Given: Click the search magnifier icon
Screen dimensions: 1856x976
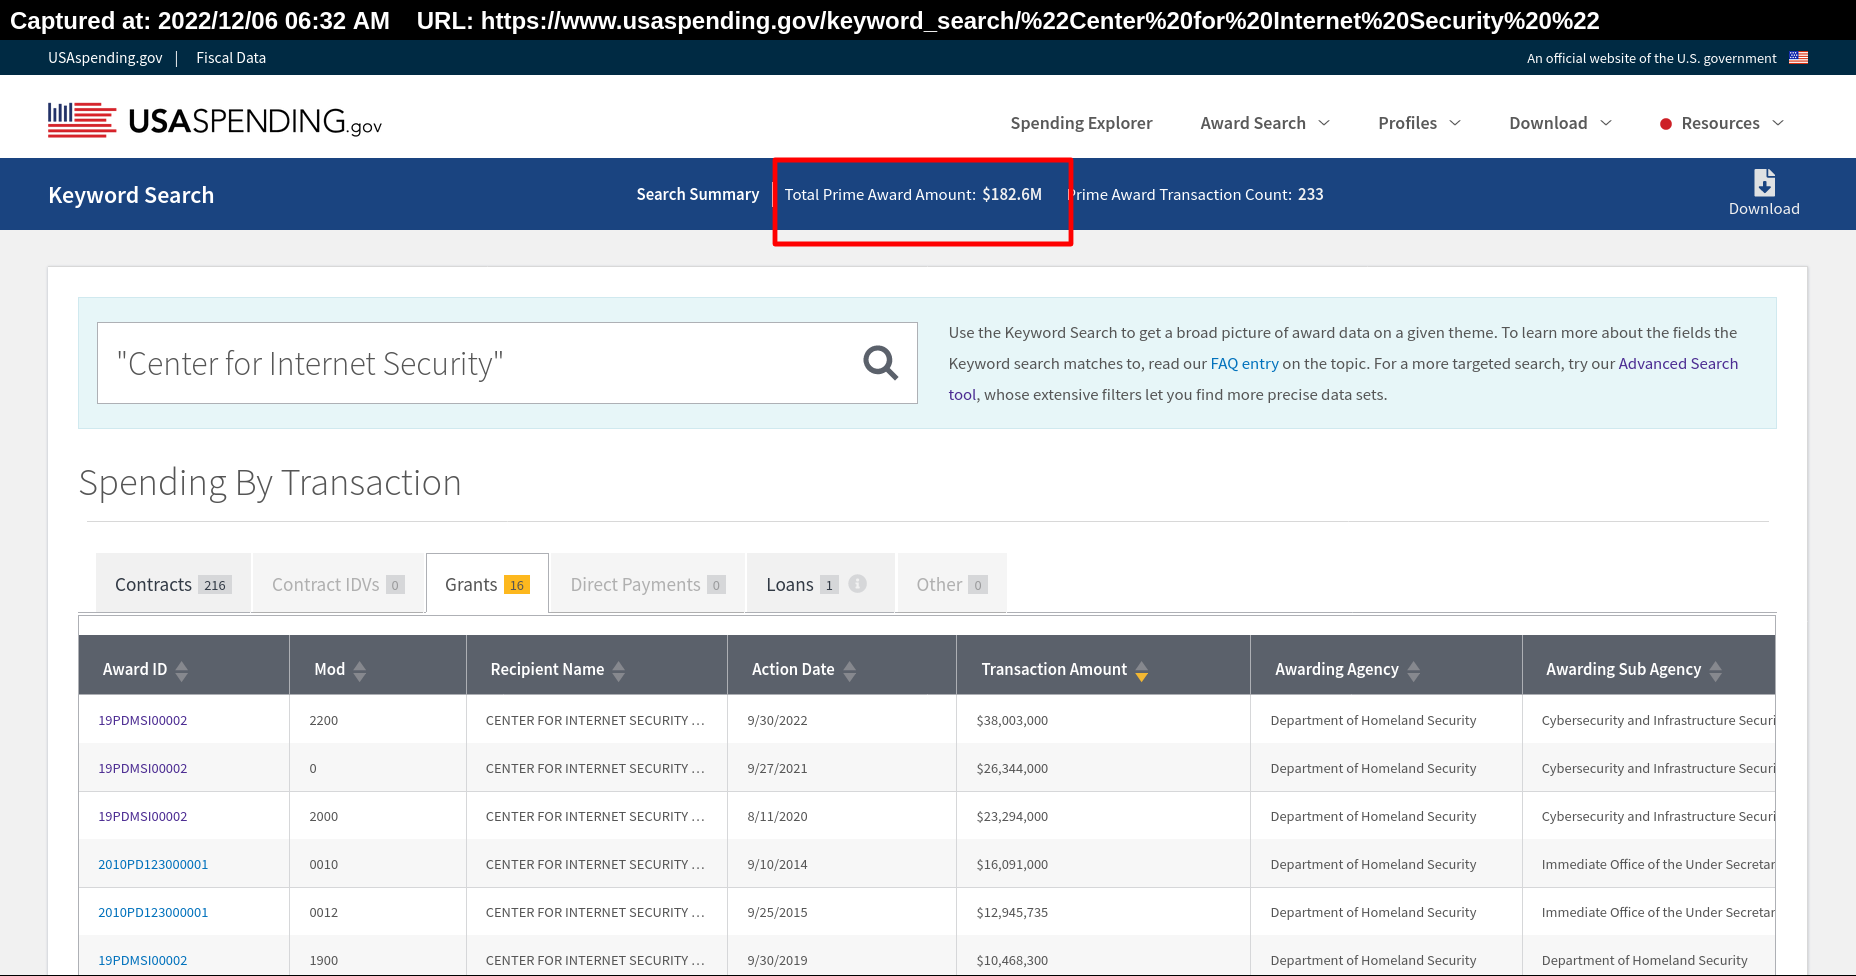Looking at the screenshot, I should (880, 363).
